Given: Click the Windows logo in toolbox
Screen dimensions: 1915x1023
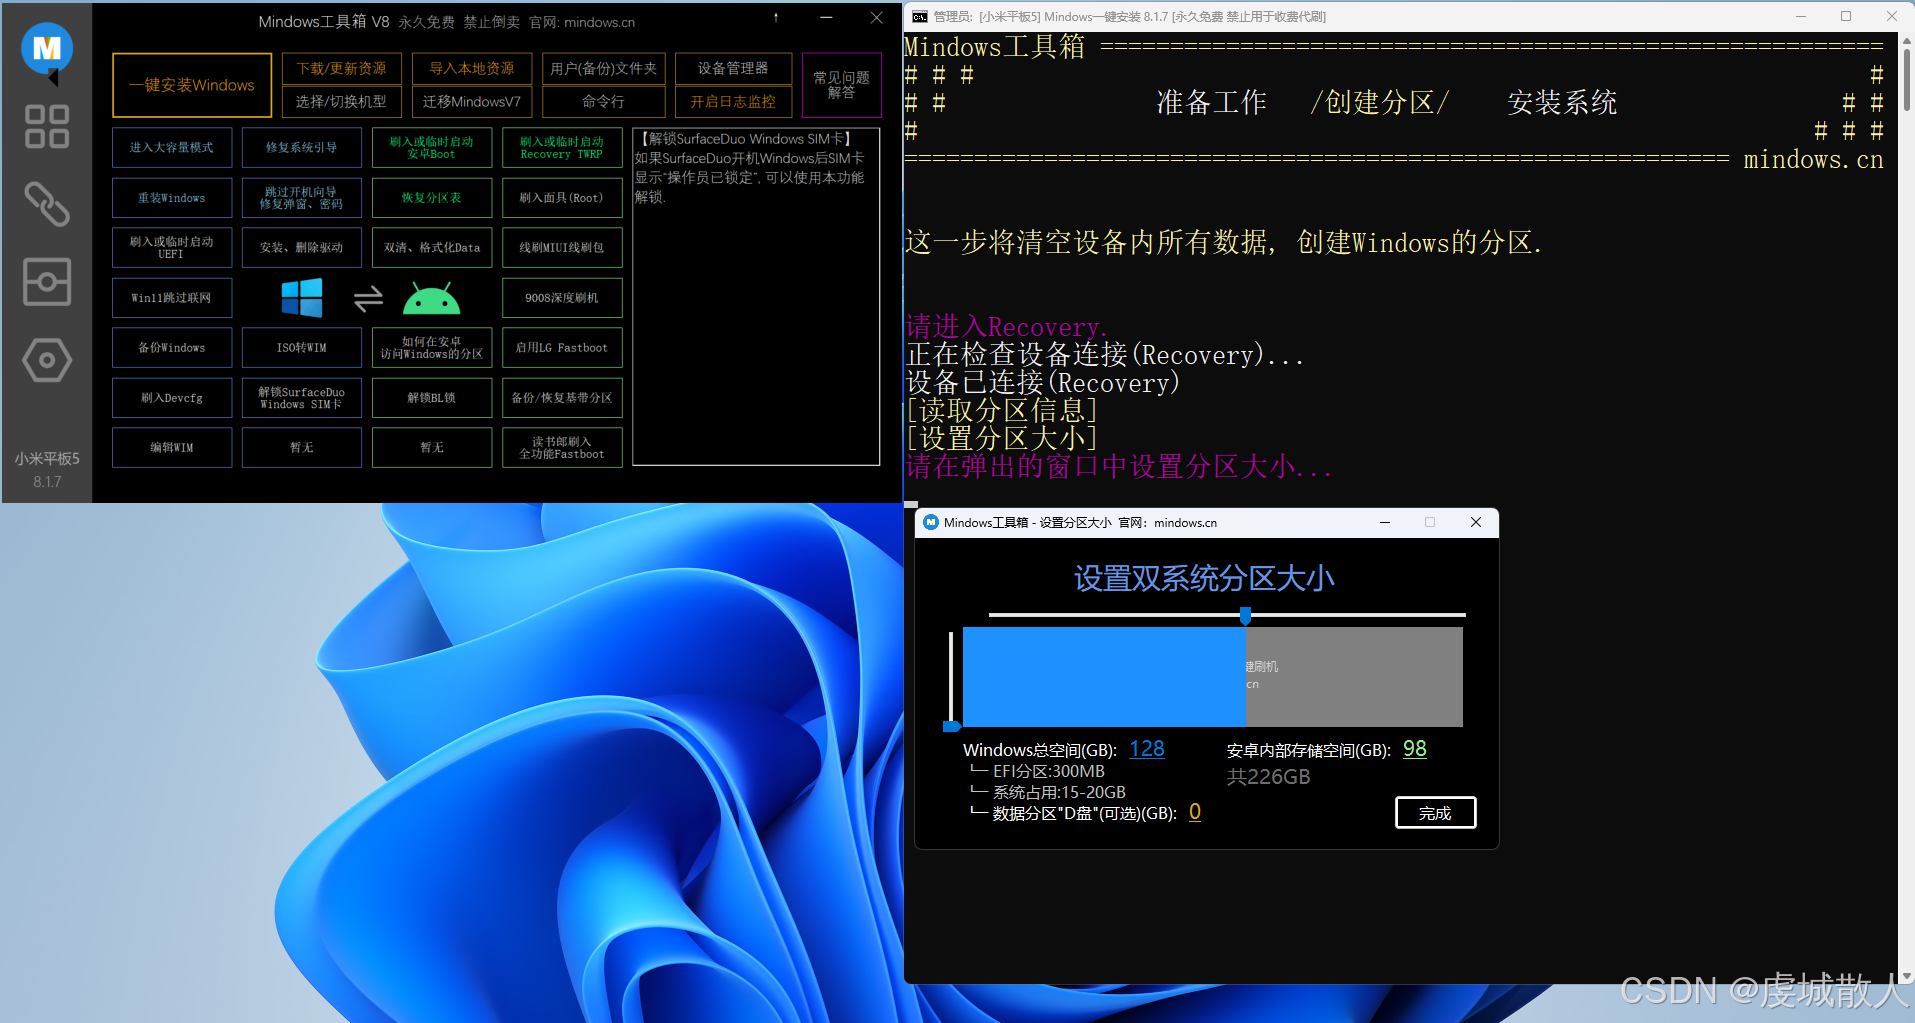Looking at the screenshot, I should [302, 297].
